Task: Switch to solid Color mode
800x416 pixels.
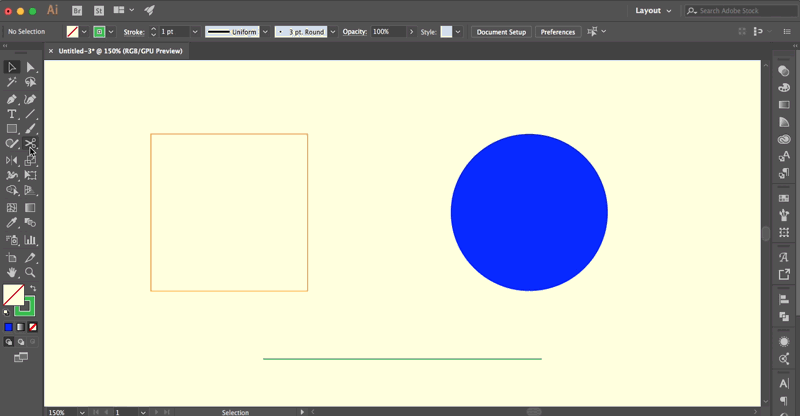Action: [x=8, y=327]
